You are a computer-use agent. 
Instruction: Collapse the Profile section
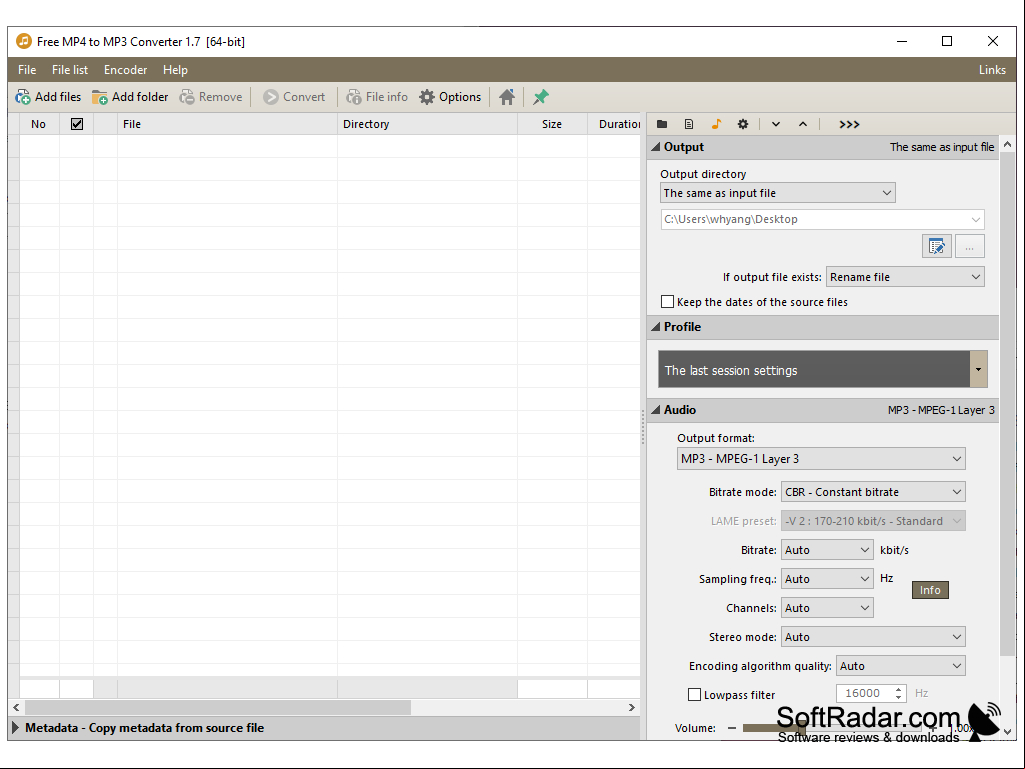coord(656,326)
